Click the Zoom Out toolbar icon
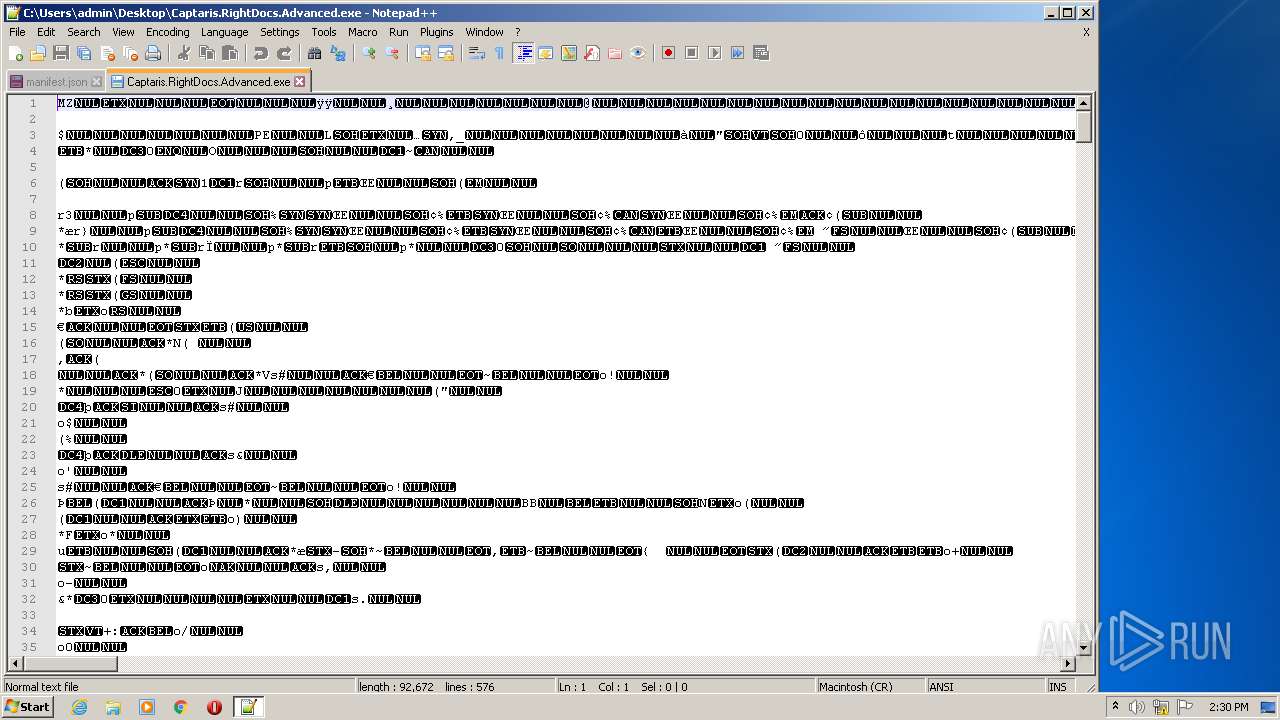Image resolution: width=1280 pixels, height=720 pixels. click(x=391, y=53)
